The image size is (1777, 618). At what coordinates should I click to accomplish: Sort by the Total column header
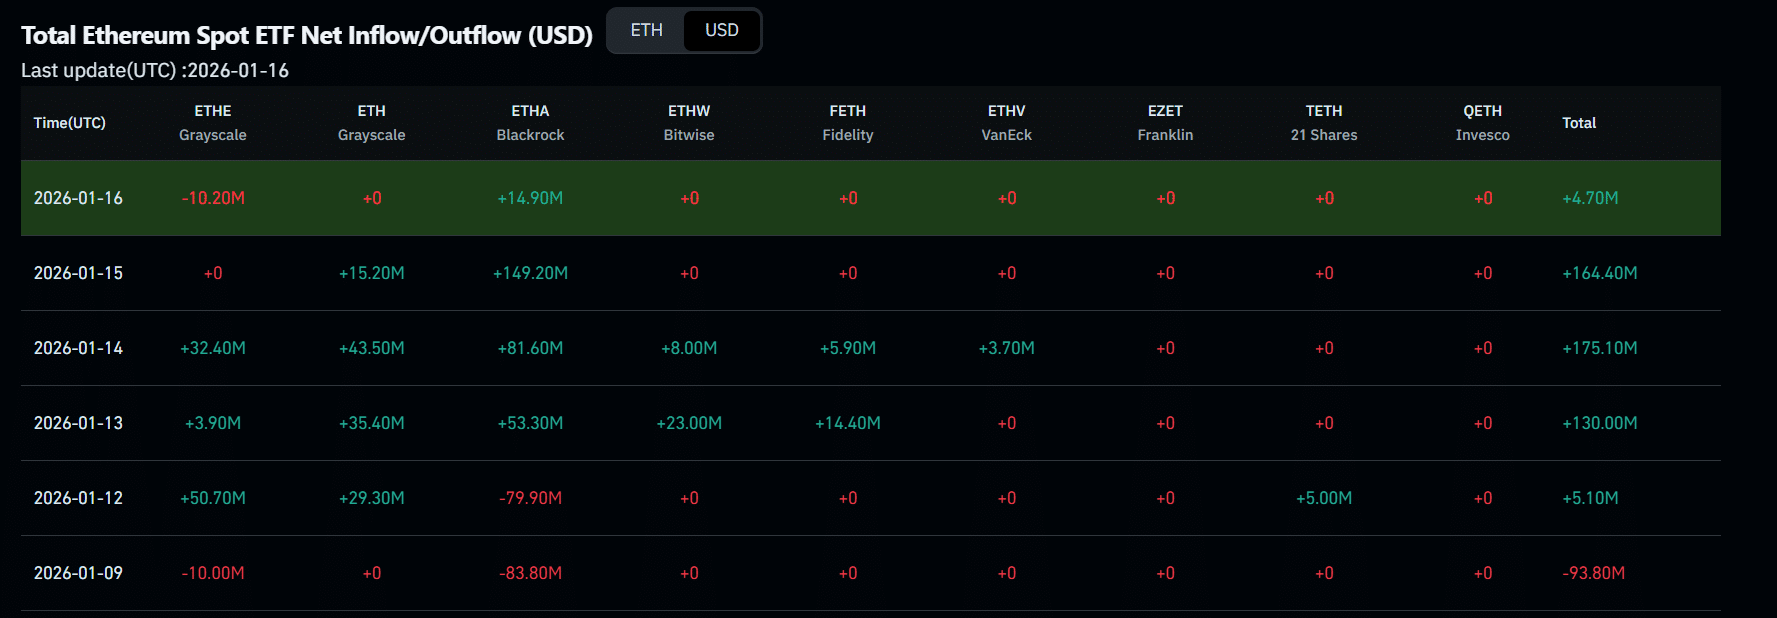pyautogui.click(x=1579, y=123)
